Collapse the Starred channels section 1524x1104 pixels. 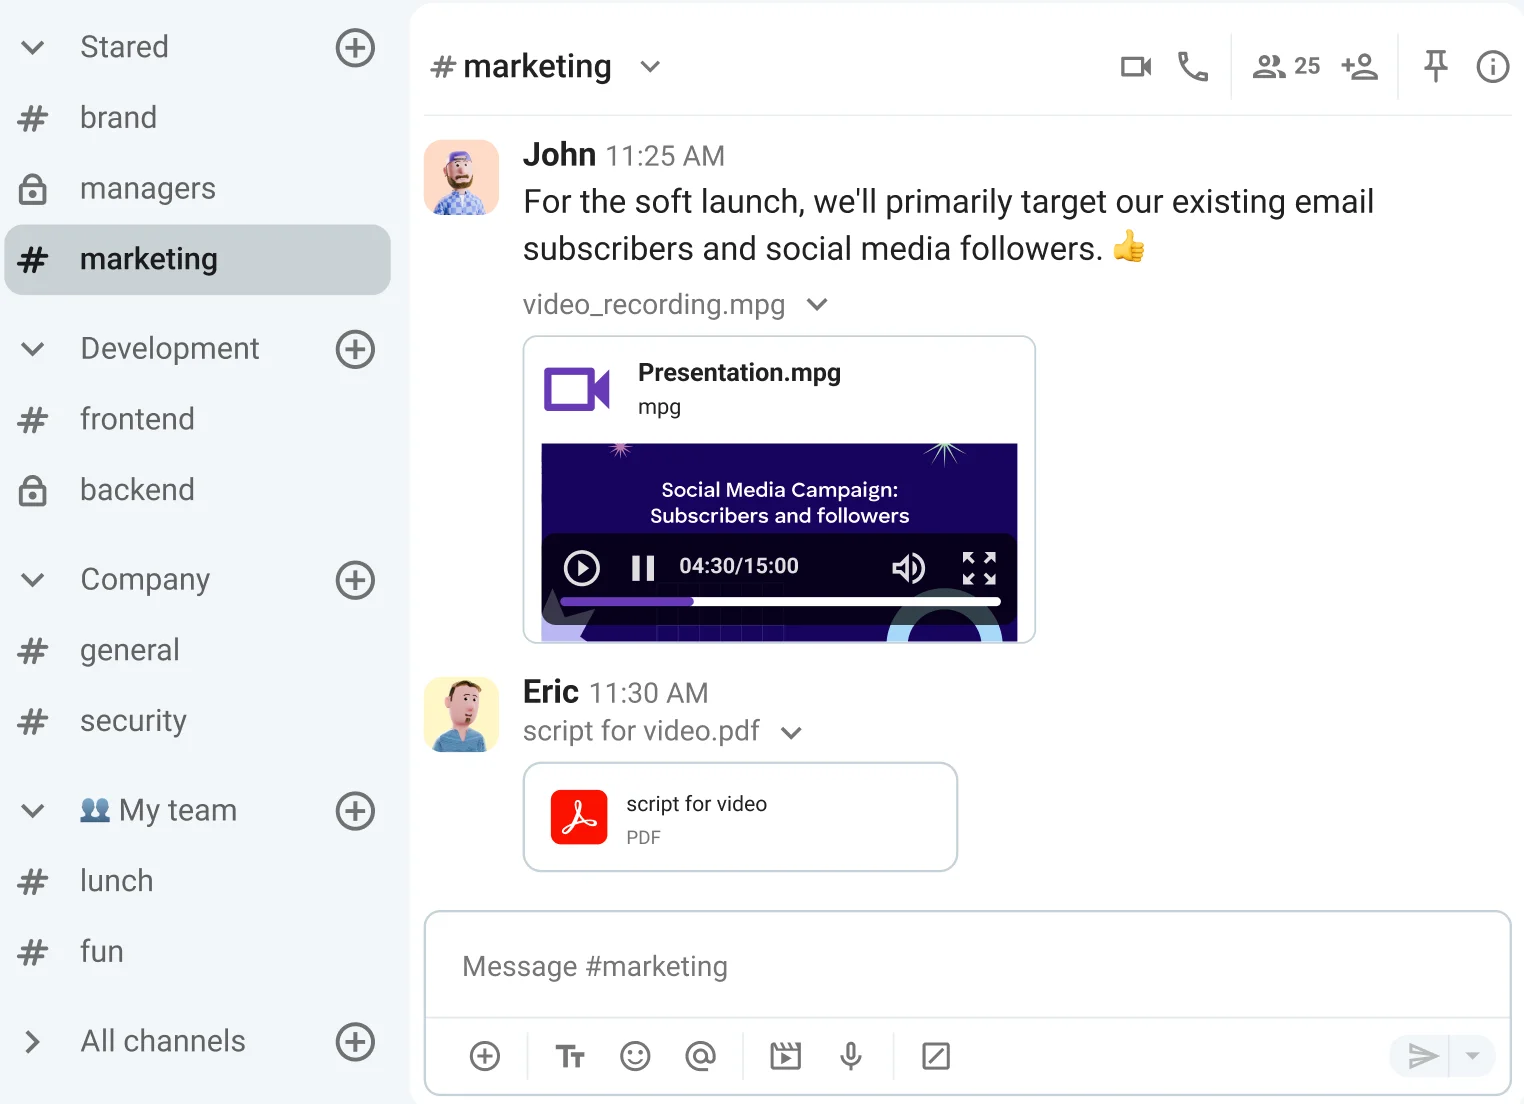point(32,47)
